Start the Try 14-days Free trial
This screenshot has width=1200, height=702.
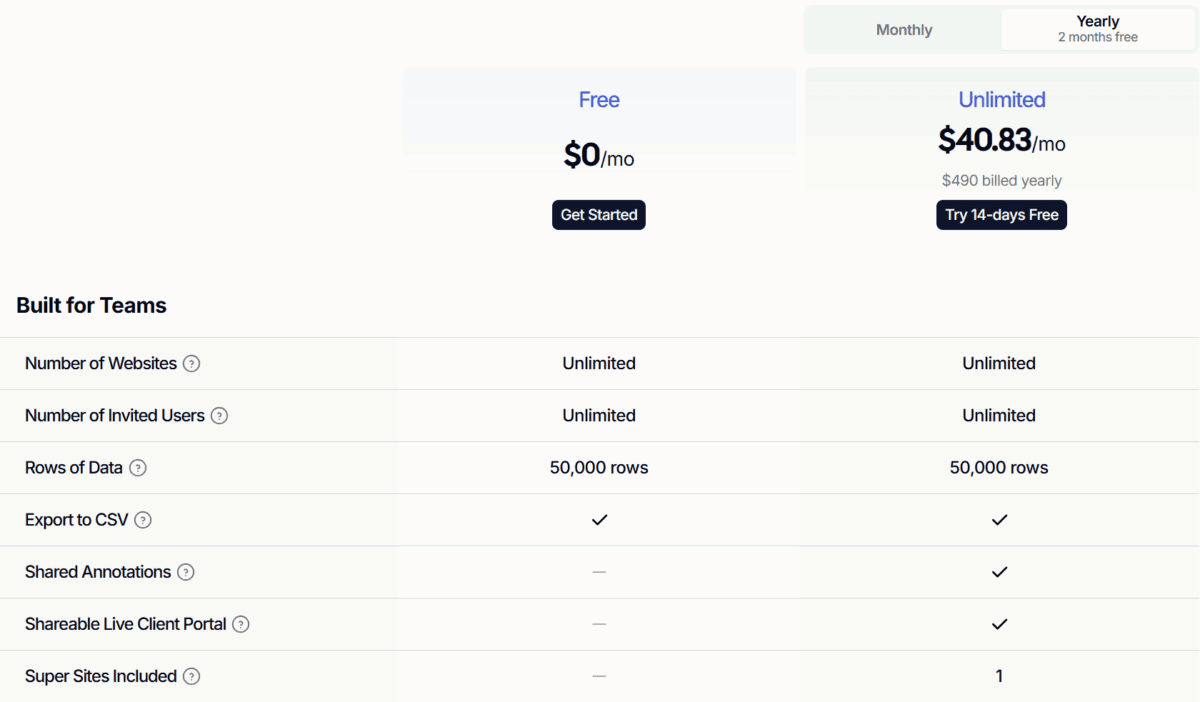pyautogui.click(x=1001, y=215)
